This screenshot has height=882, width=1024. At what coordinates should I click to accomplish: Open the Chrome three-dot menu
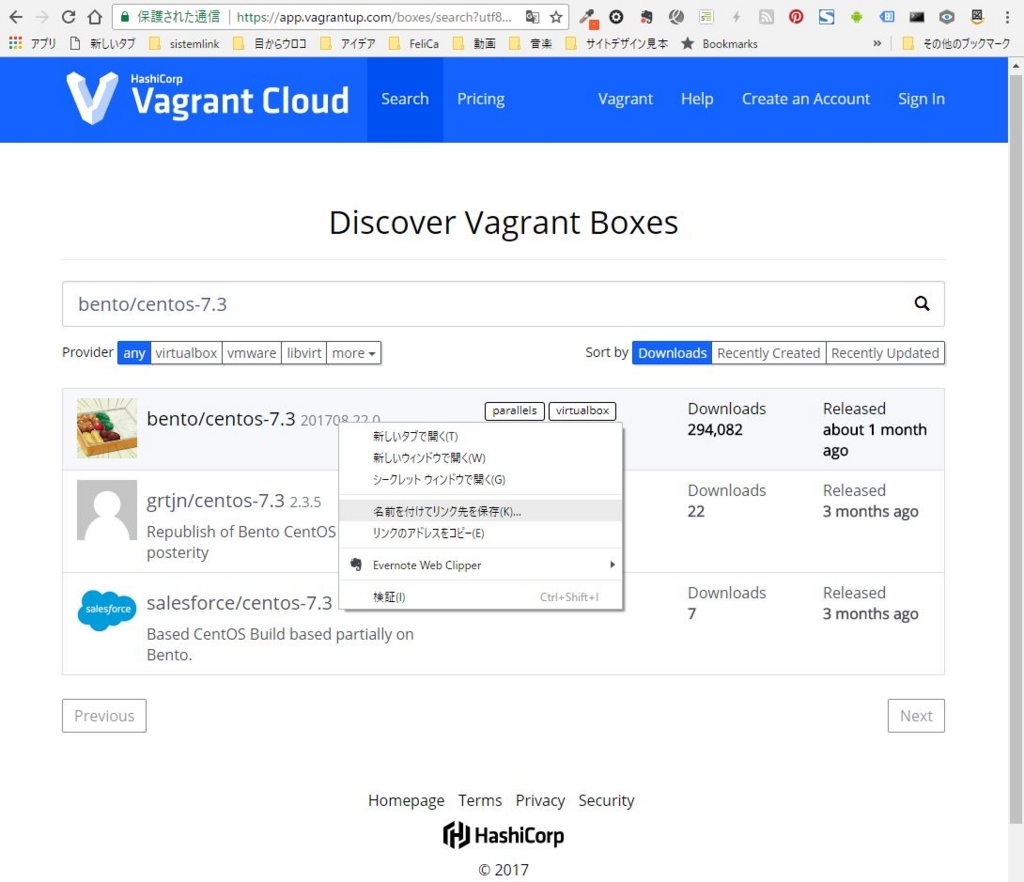coord(1007,17)
